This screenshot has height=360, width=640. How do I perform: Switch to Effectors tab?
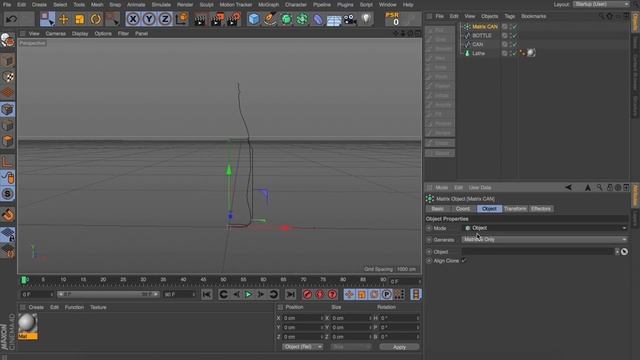(x=540, y=209)
